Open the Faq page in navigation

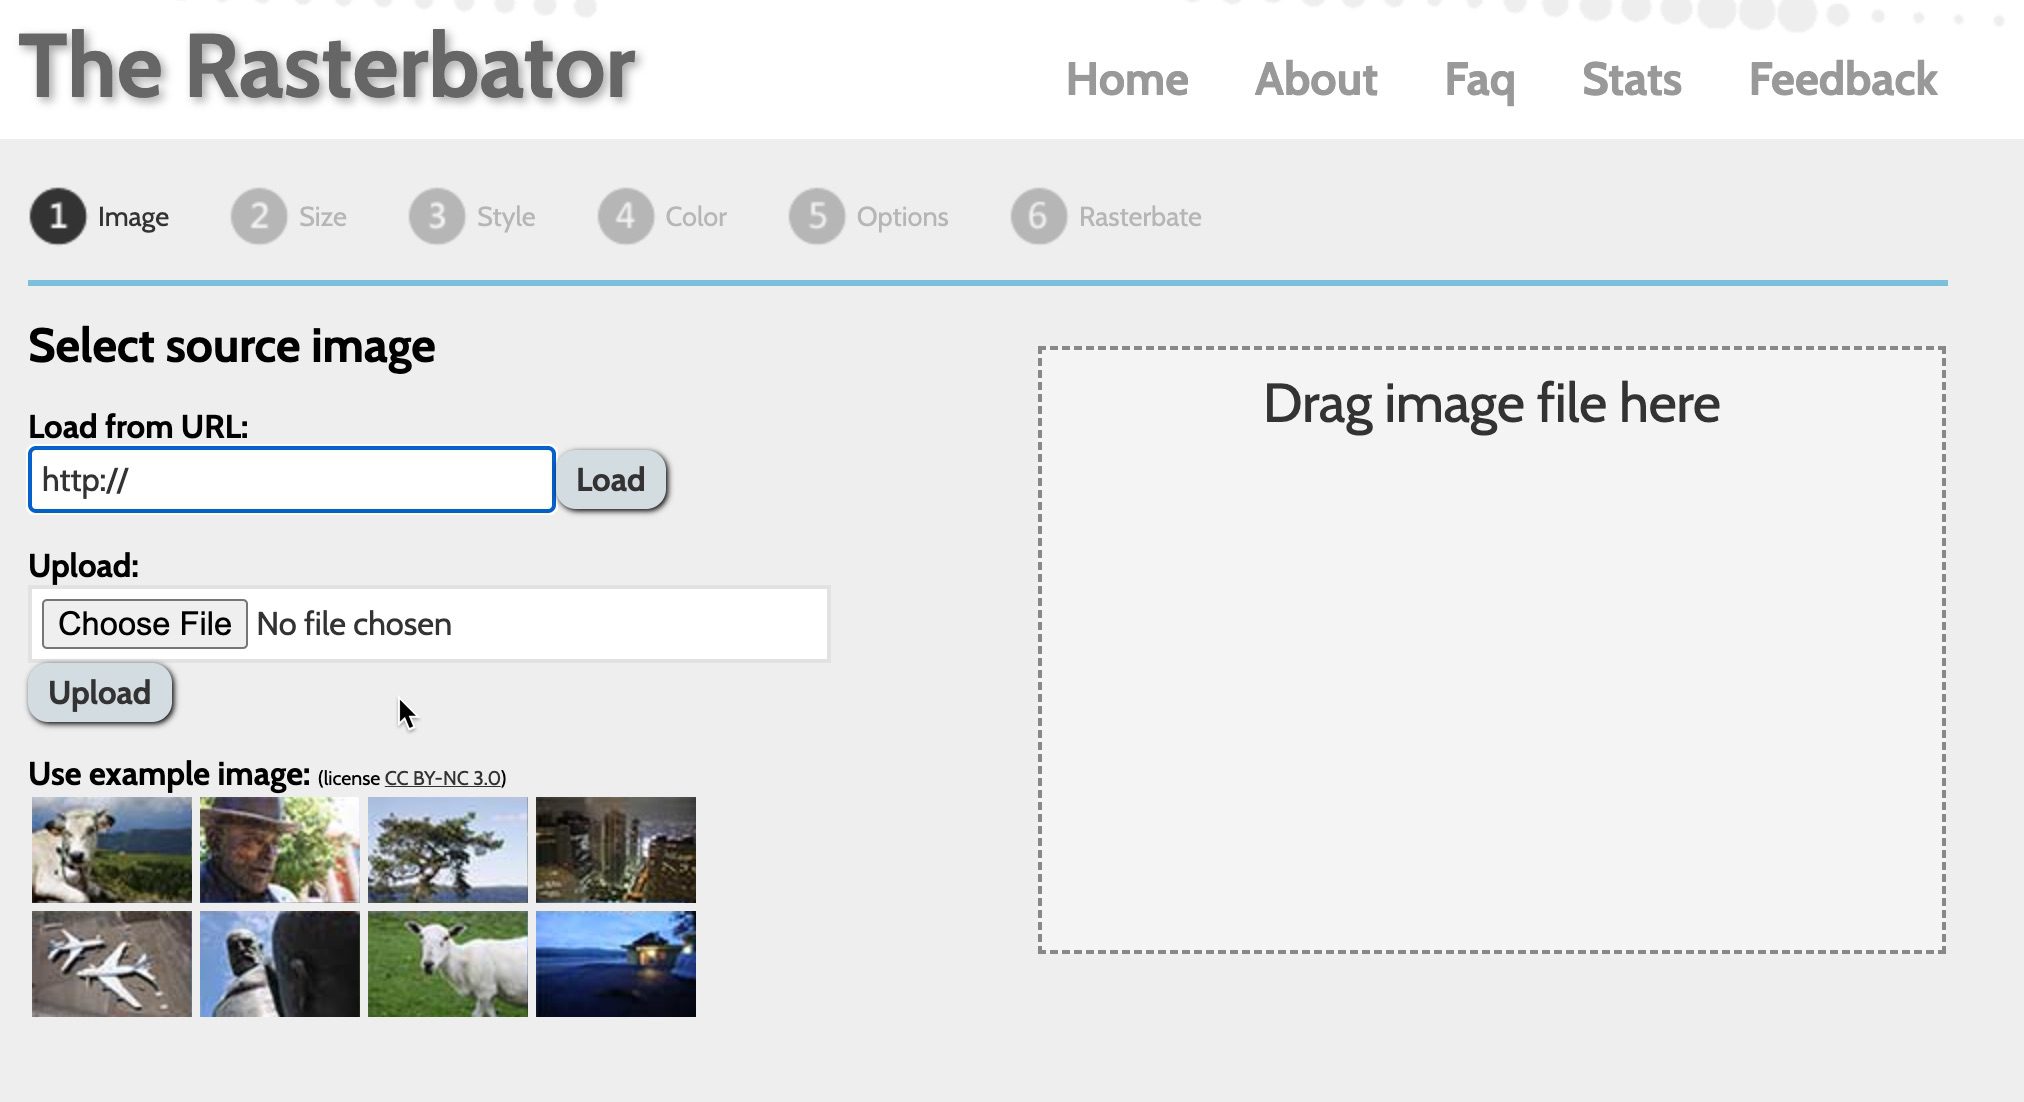tap(1479, 80)
